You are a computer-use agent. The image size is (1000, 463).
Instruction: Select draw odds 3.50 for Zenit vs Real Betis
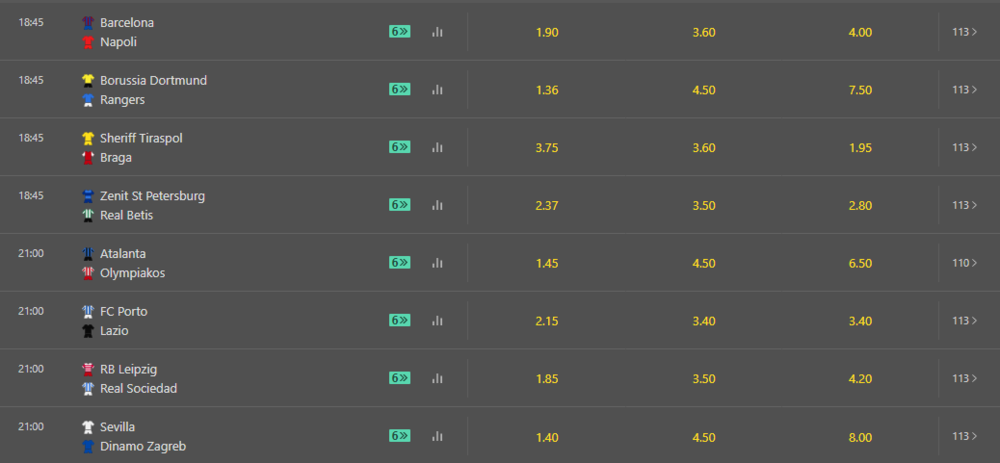coord(703,205)
